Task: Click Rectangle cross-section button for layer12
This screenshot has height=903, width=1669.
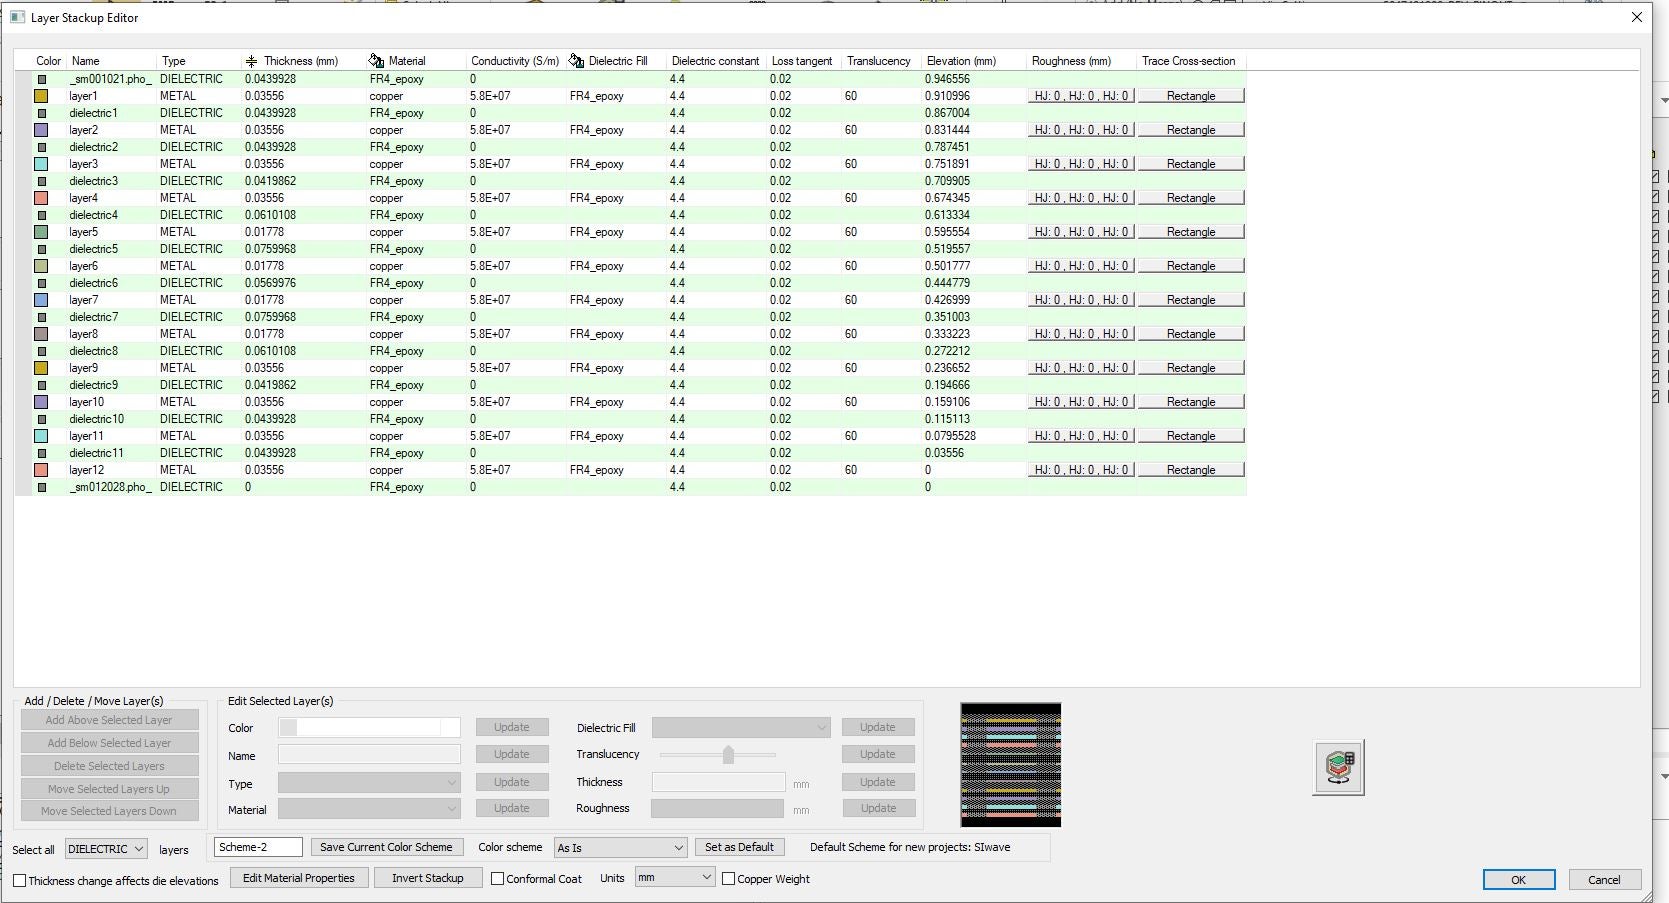Action: click(1191, 470)
